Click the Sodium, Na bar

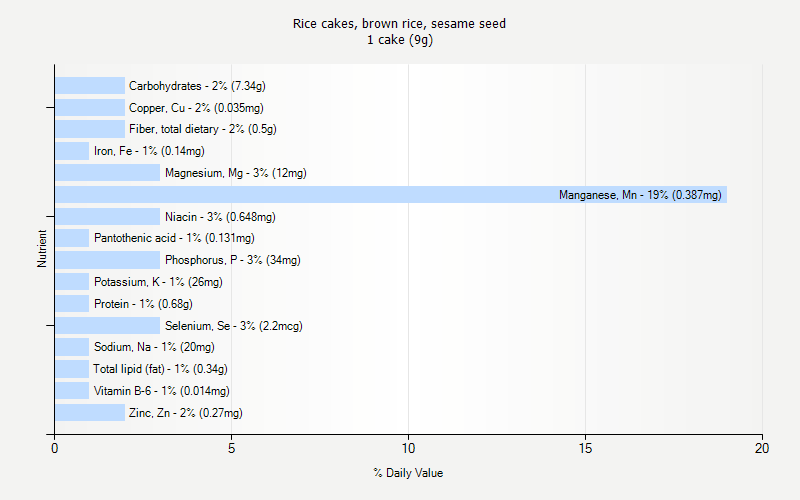pyautogui.click(x=72, y=347)
